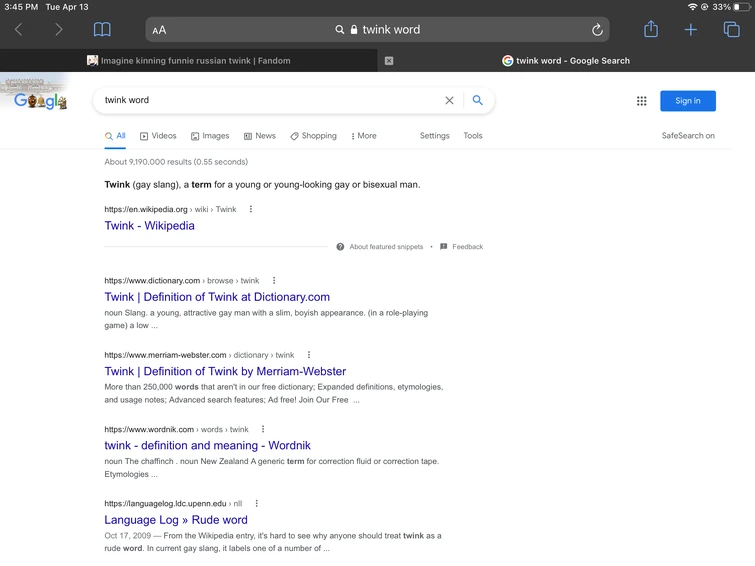Tap the AA reader text size button
This screenshot has height=566, width=755.
pyautogui.click(x=159, y=30)
